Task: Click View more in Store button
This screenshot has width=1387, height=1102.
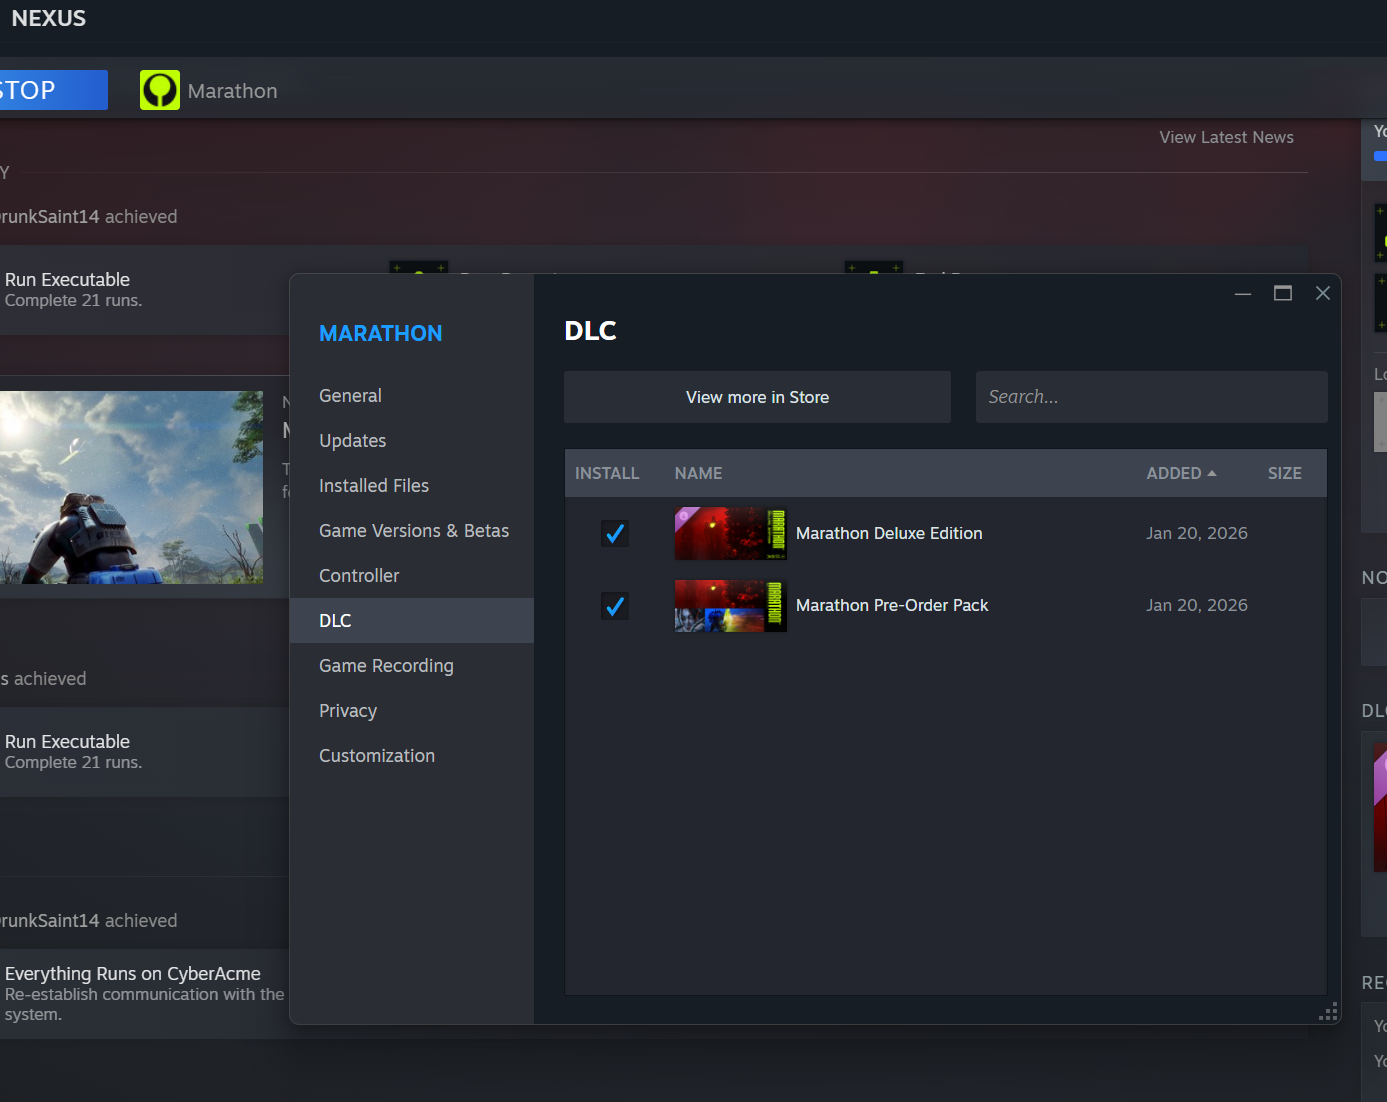Action: (x=757, y=397)
